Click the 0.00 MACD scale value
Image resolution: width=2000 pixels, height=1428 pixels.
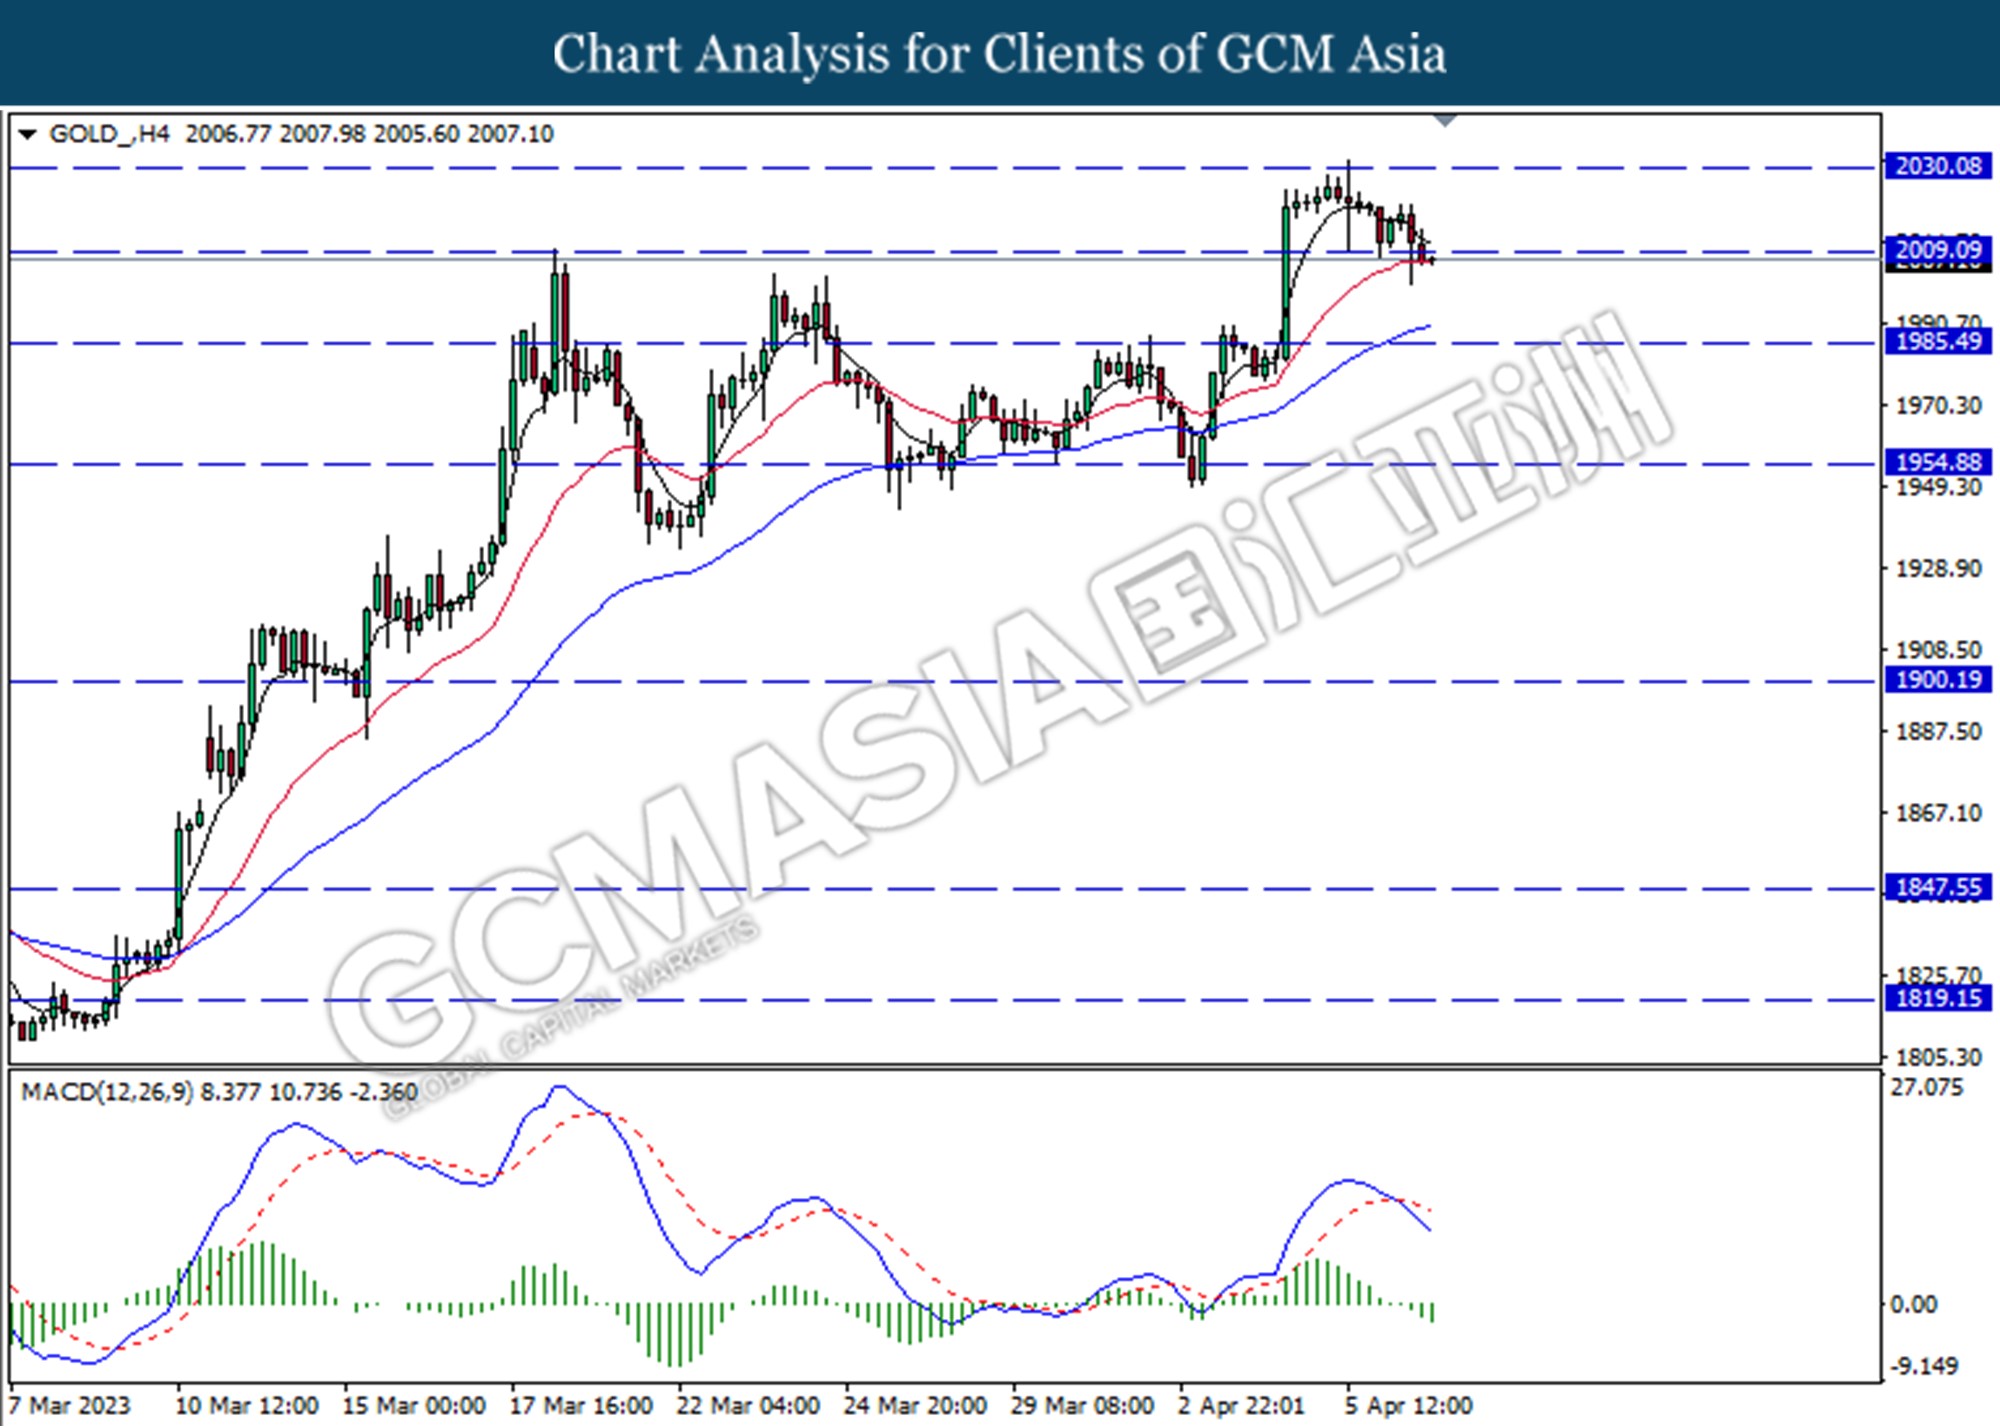tap(1914, 1305)
